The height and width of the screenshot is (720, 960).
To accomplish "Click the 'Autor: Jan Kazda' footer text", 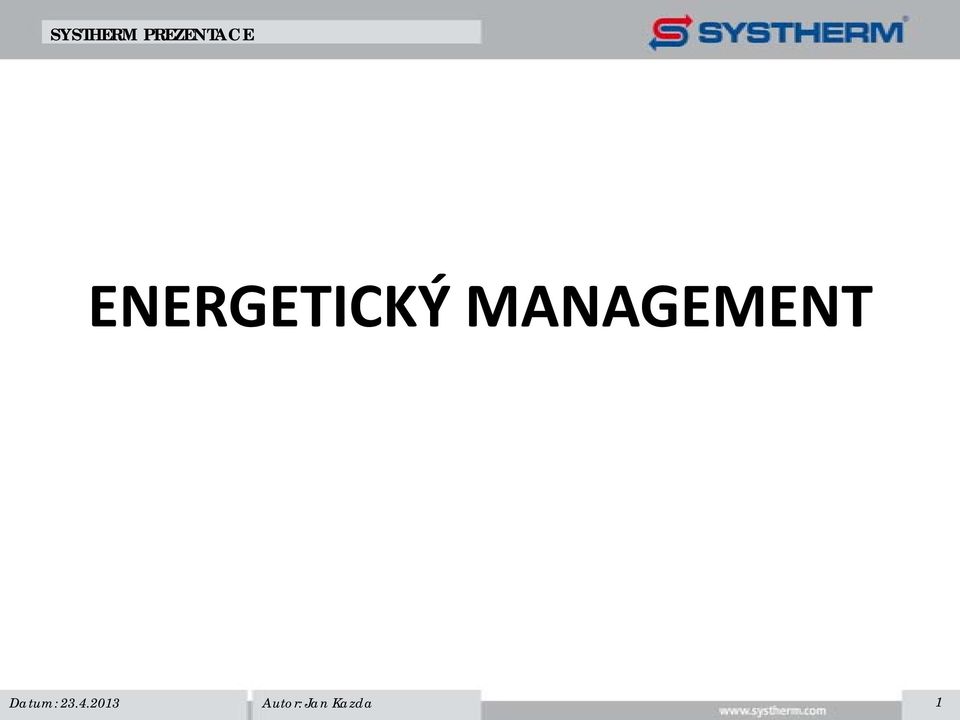I will click(x=317, y=703).
